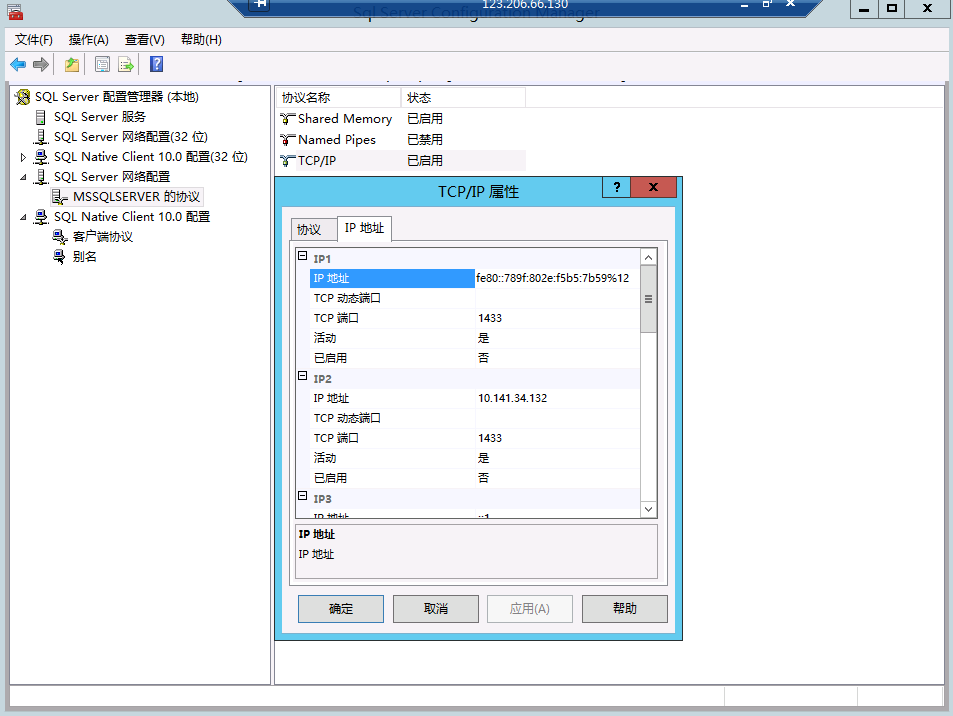Open the 查看(V) menu
953x716 pixels.
[x=145, y=40]
